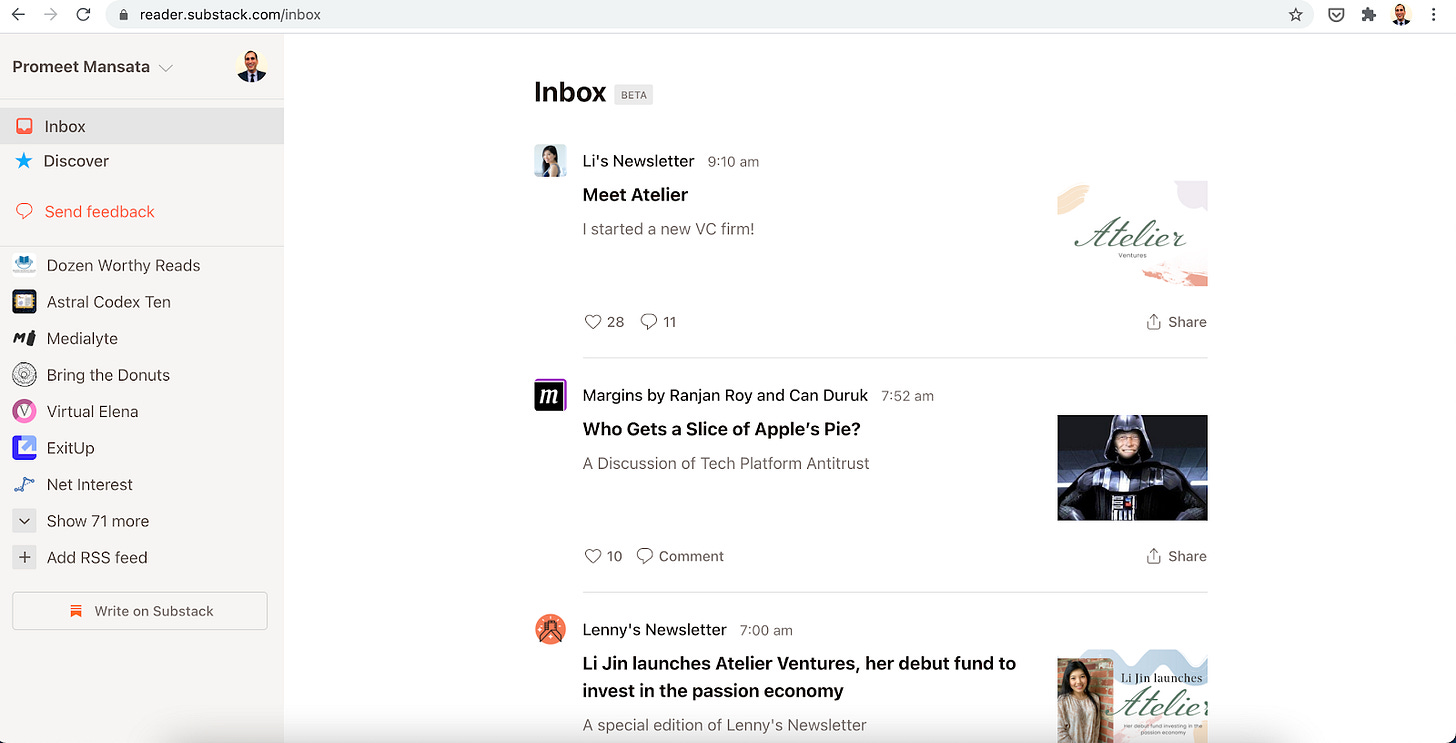Bookmark this page with star icon
The width and height of the screenshot is (1456, 743).
(1296, 15)
